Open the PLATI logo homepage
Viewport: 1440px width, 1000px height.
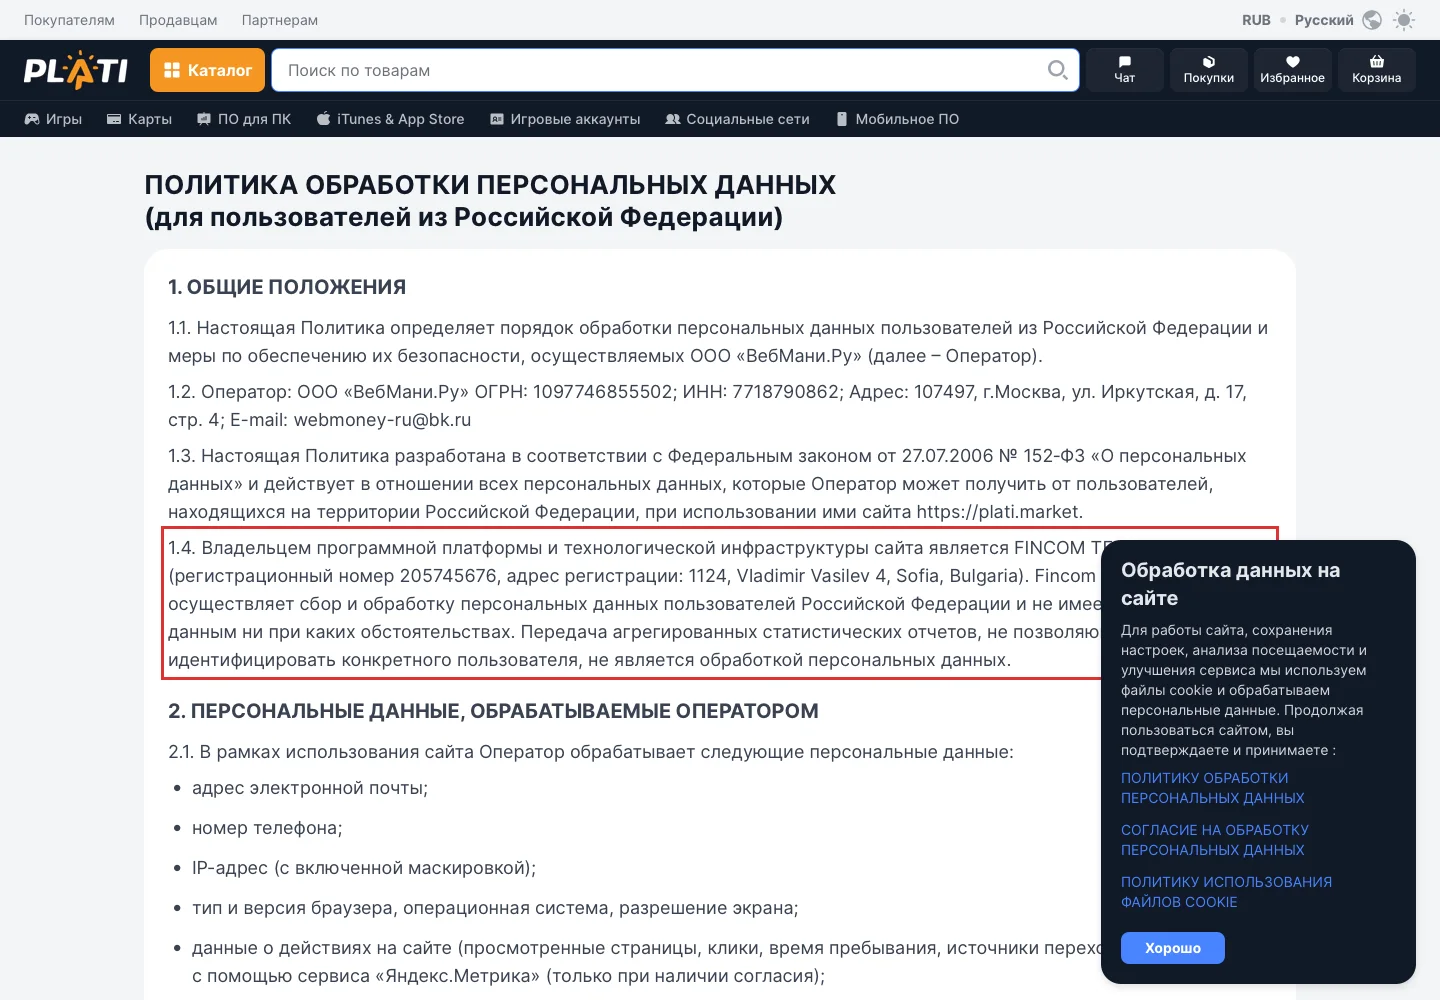76,70
